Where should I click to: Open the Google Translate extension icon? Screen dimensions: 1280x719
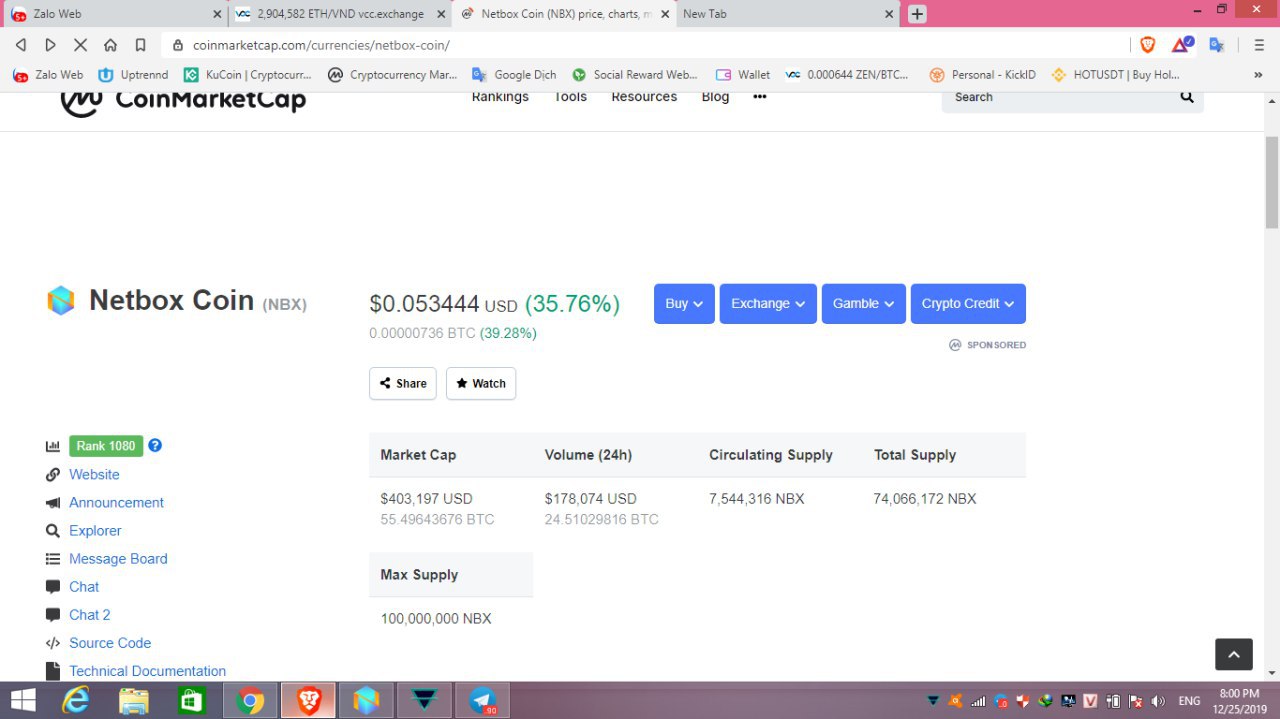click(1217, 45)
